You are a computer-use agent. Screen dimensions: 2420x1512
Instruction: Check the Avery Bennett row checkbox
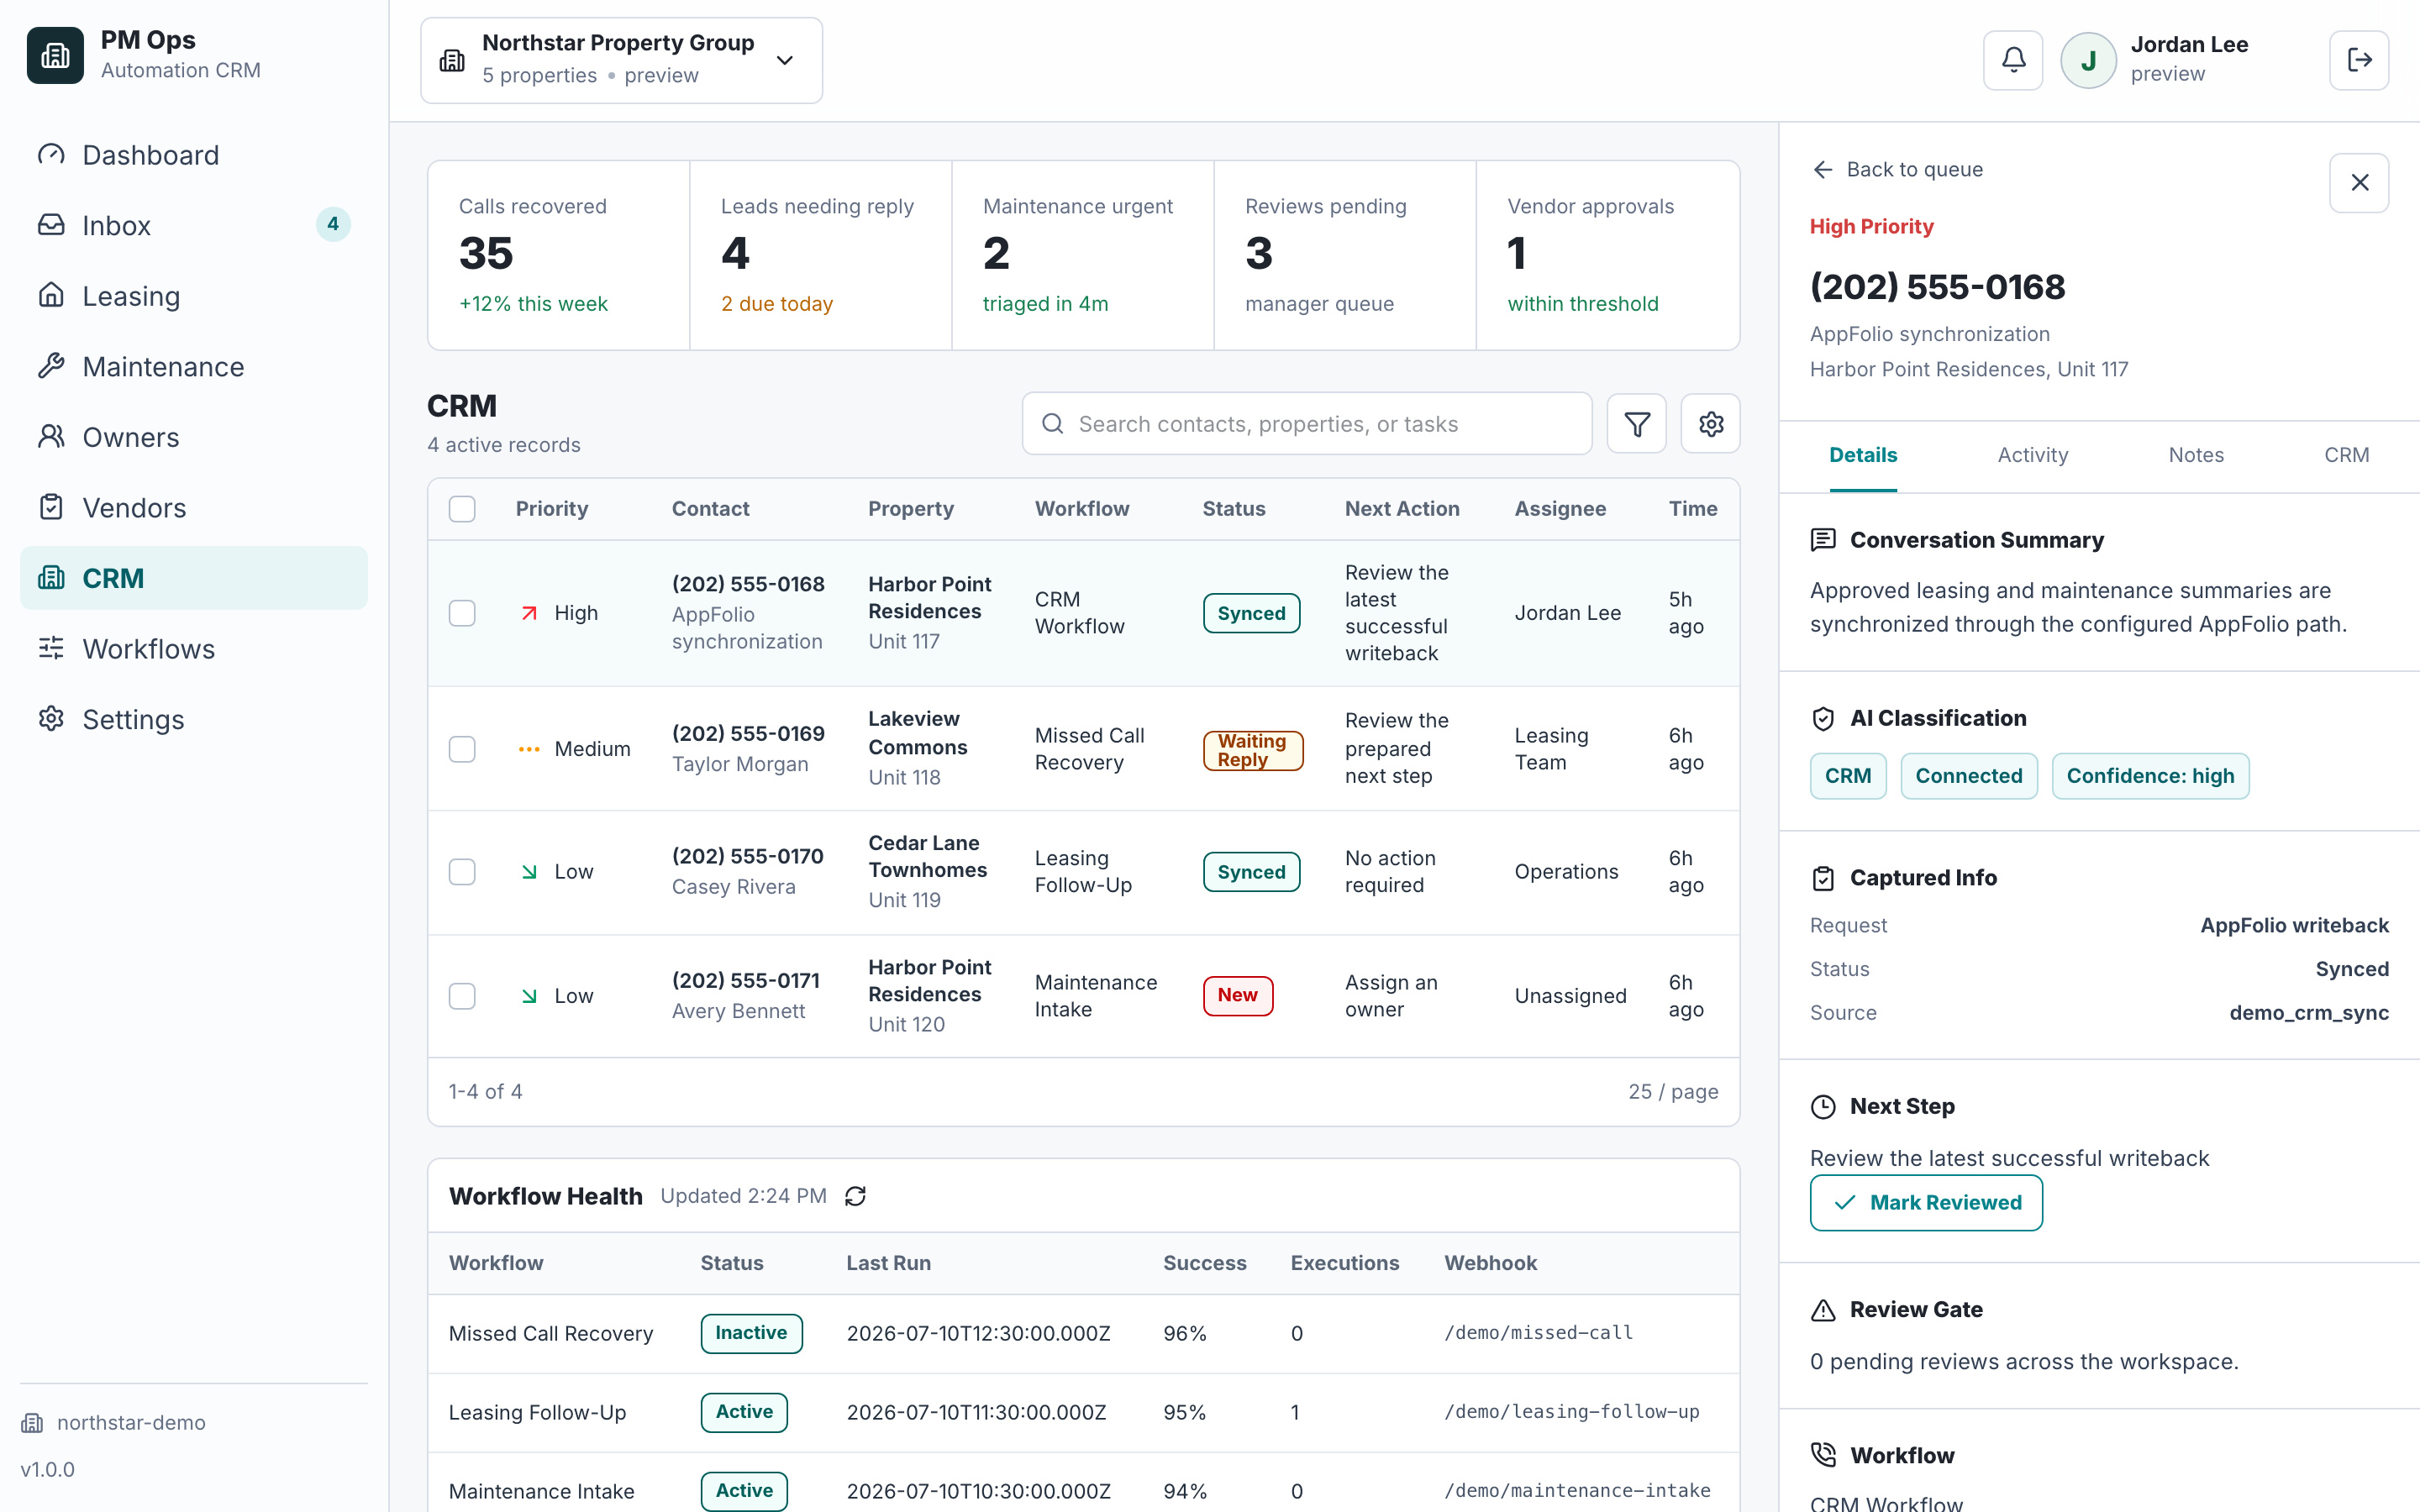pyautogui.click(x=462, y=996)
